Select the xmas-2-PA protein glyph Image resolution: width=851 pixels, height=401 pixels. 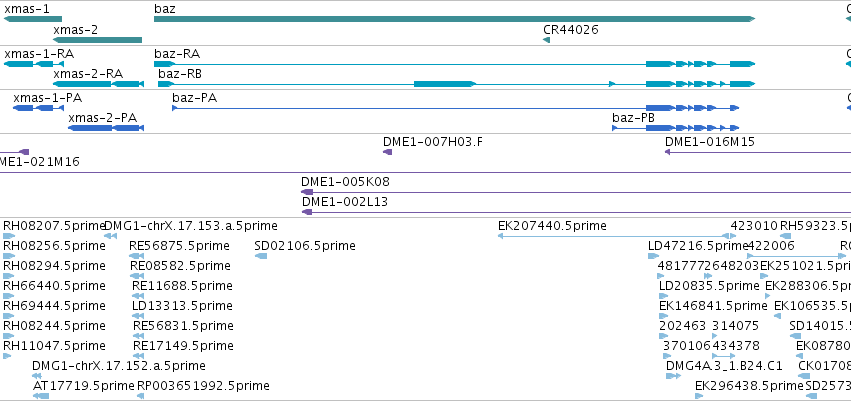[x=106, y=128]
